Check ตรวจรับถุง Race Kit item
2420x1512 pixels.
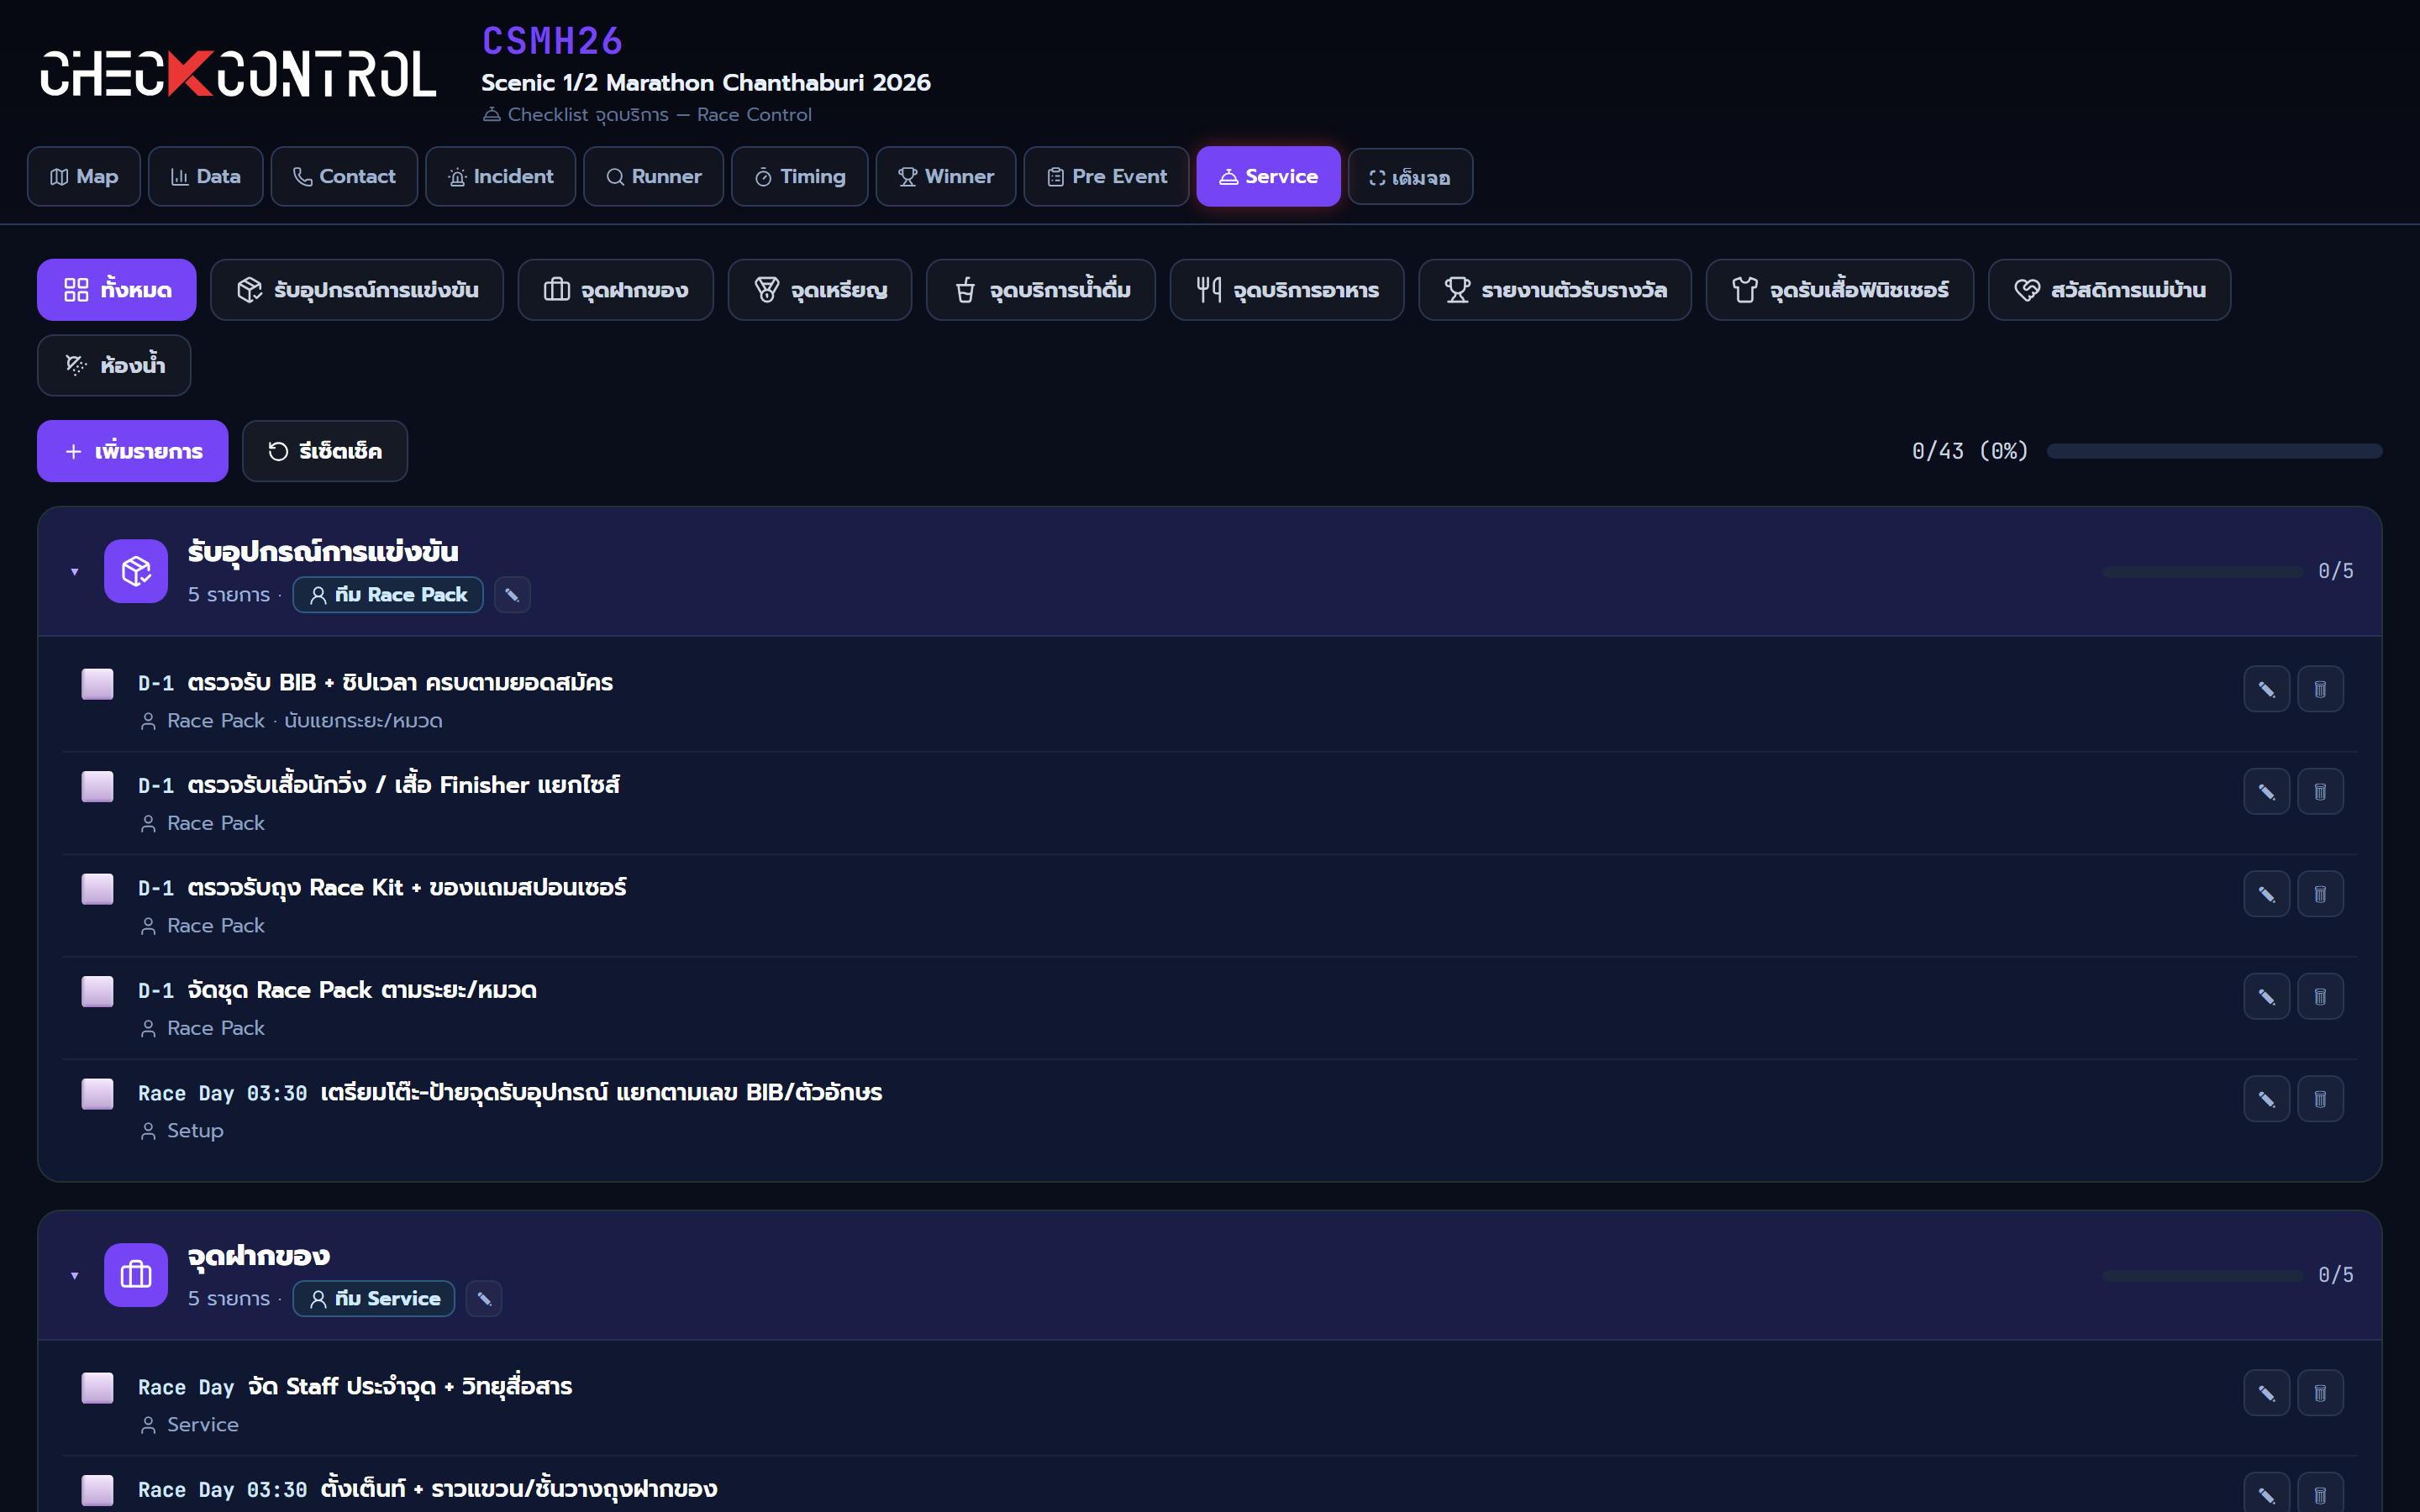pos(97,889)
